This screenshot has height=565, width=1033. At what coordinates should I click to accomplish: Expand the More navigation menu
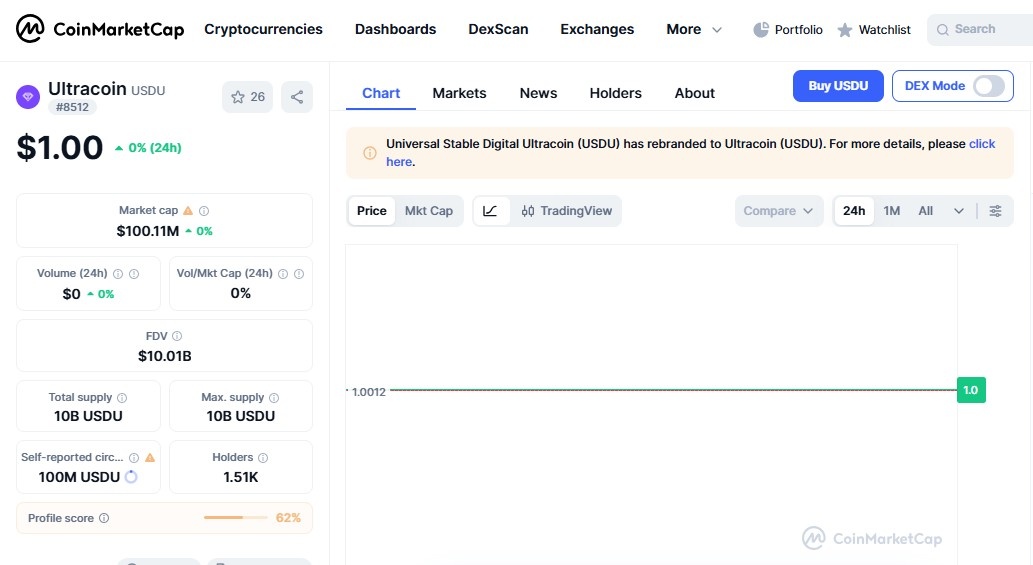pyautogui.click(x=694, y=30)
